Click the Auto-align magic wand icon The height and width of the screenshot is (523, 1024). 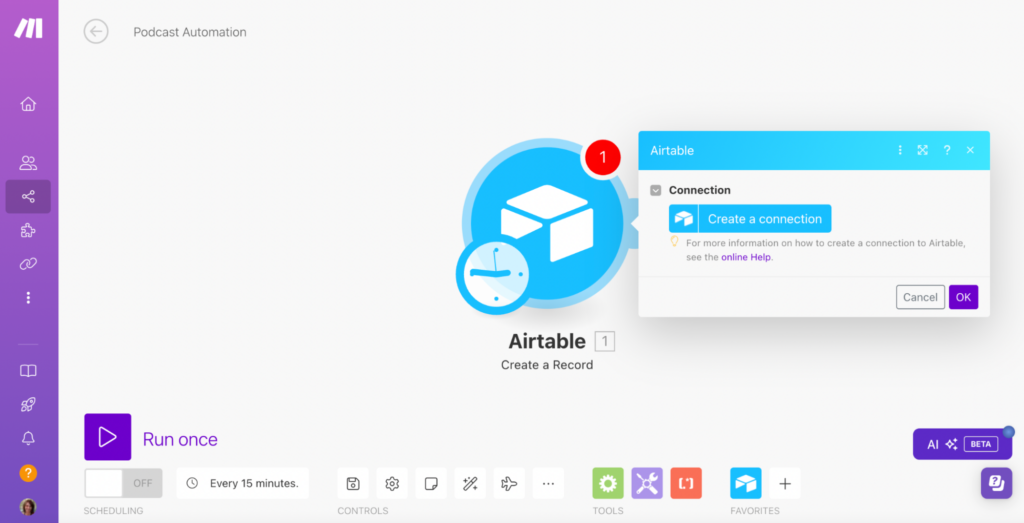tap(470, 484)
